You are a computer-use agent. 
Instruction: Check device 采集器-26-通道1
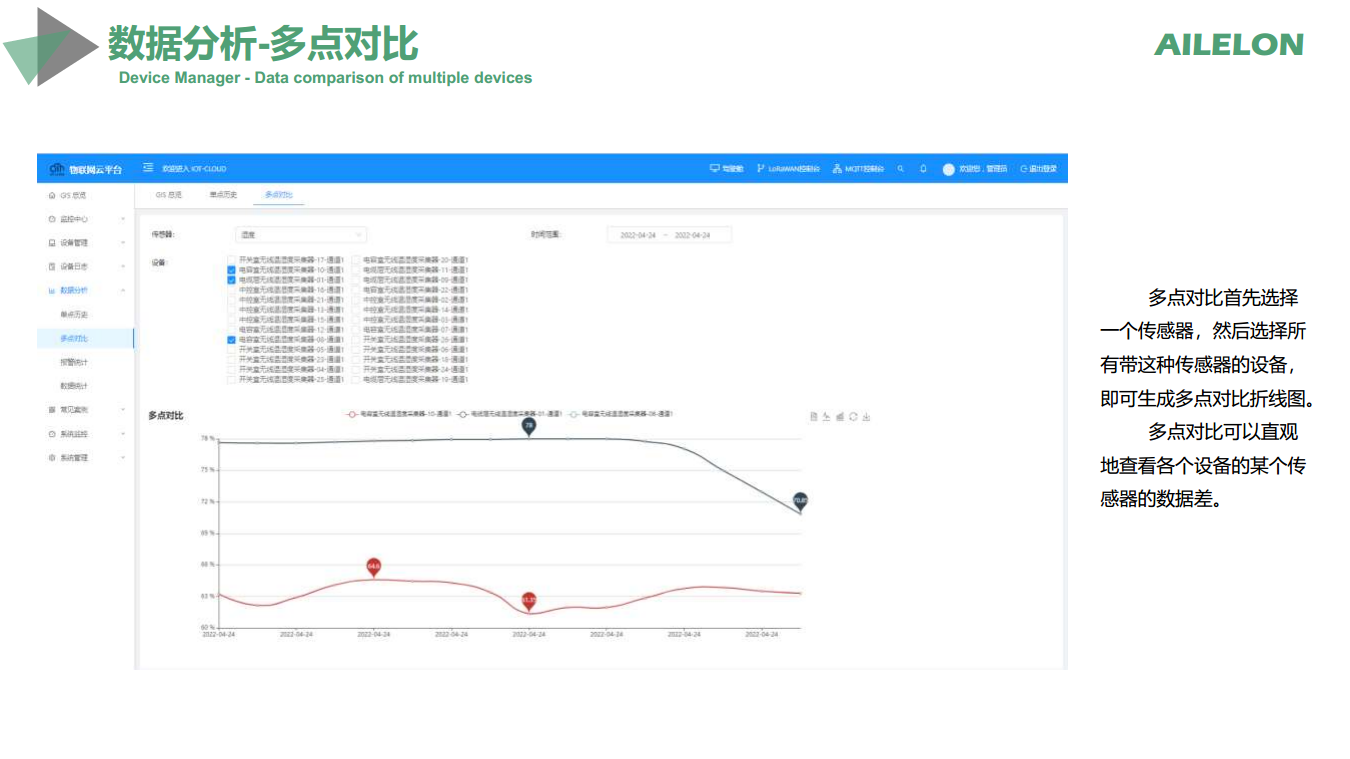pos(356,339)
